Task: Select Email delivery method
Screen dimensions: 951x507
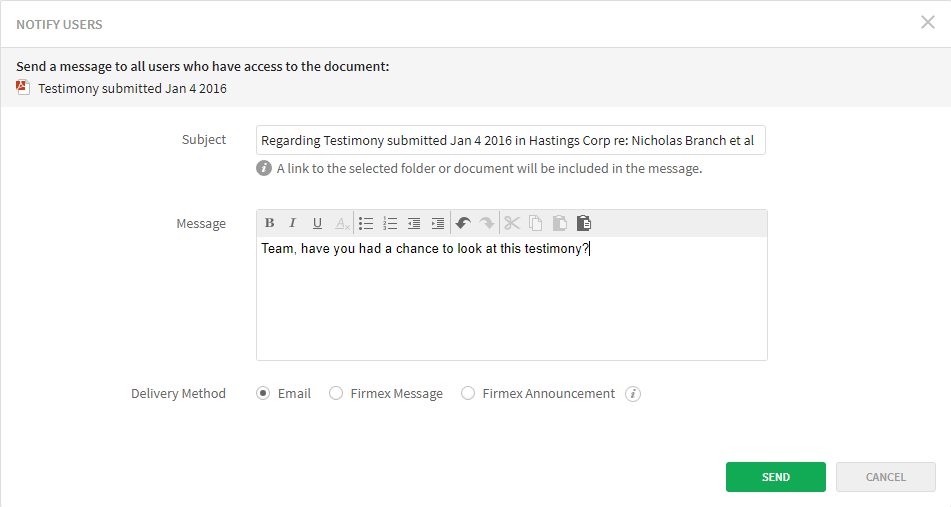Action: click(263, 394)
